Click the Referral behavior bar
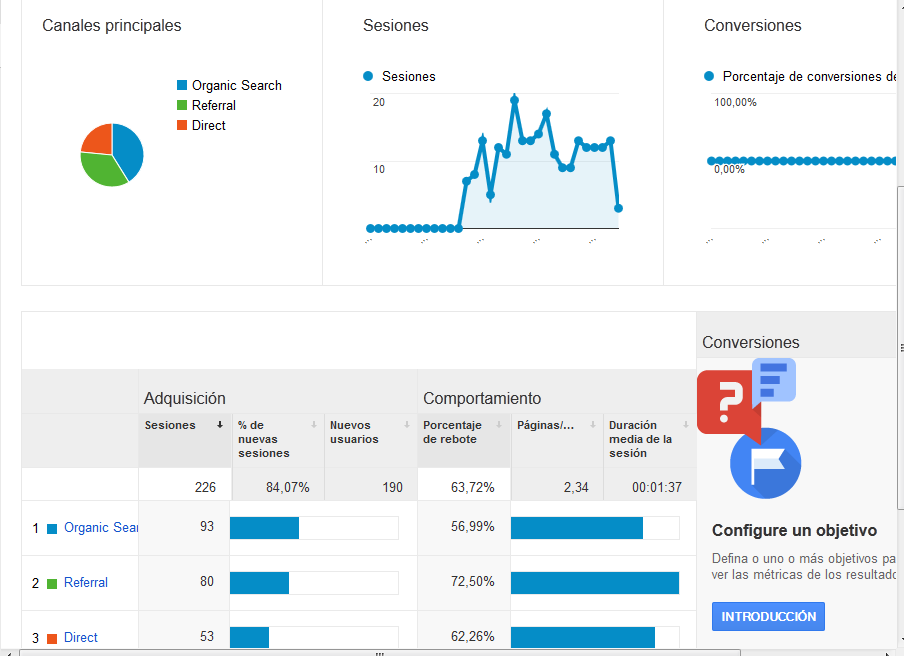Viewport: 904px width, 656px height. [595, 583]
